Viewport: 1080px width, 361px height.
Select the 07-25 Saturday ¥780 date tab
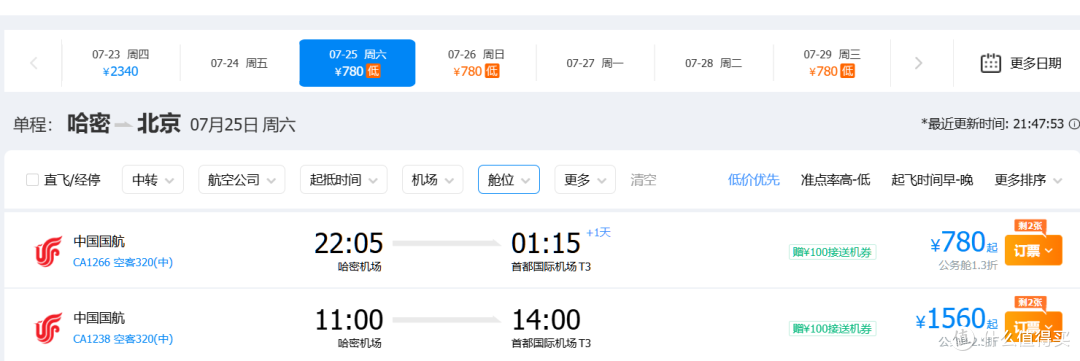point(357,63)
